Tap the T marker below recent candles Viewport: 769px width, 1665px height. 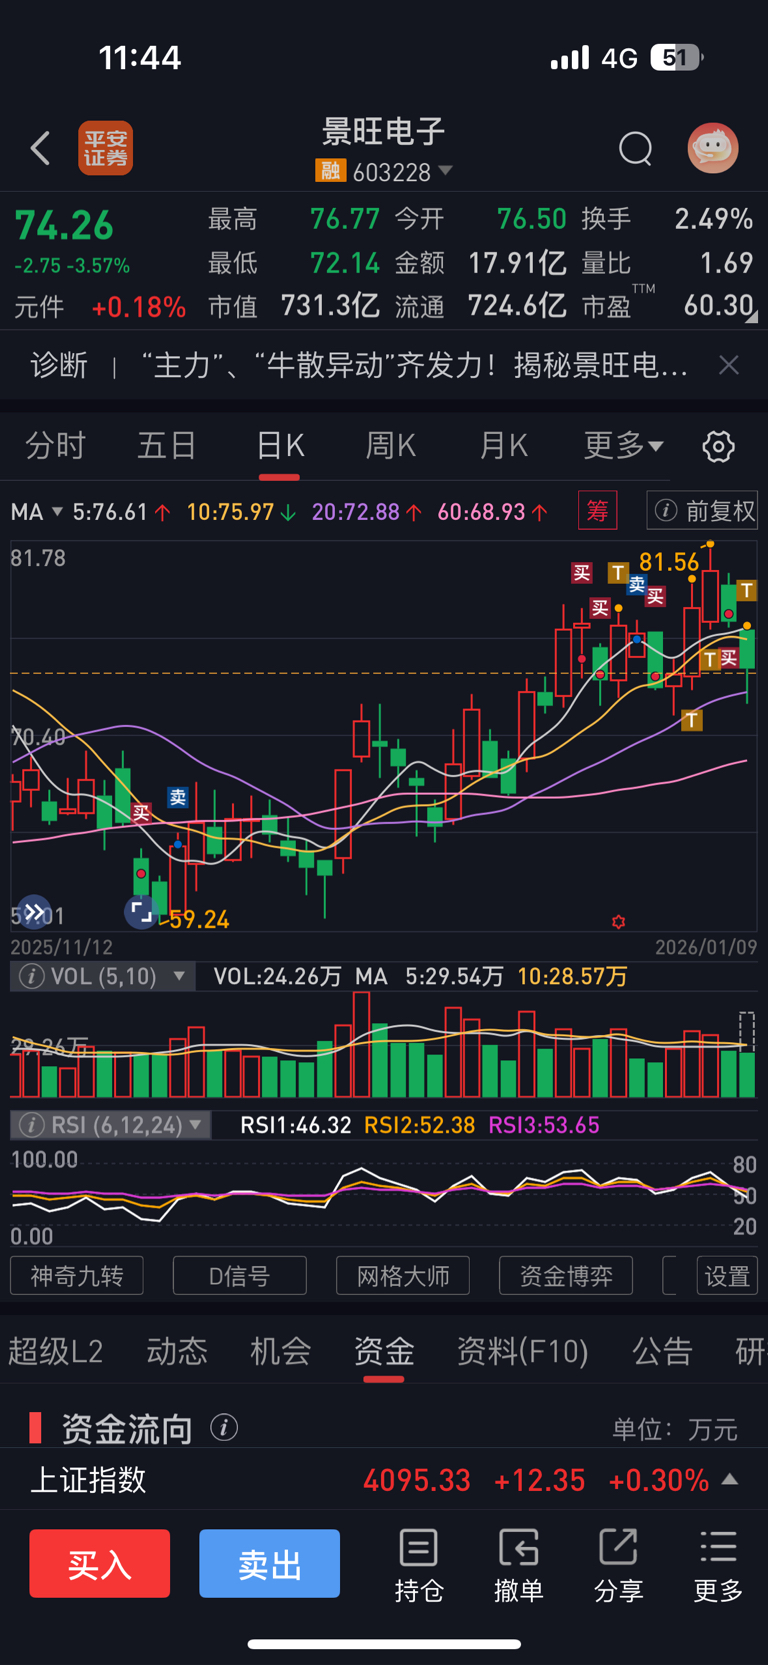(x=691, y=720)
